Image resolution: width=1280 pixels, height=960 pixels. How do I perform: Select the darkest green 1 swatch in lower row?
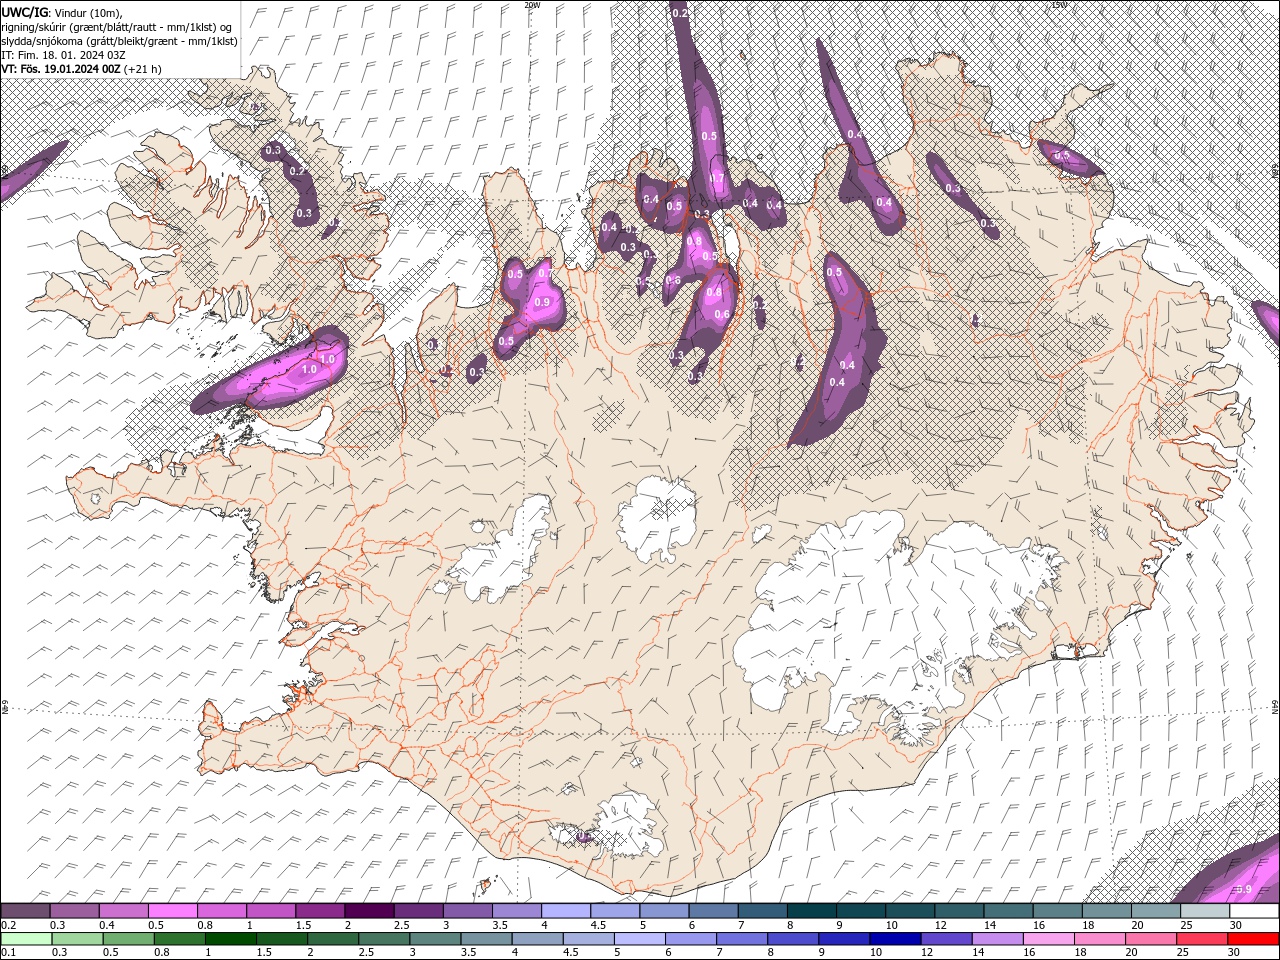[x=230, y=939]
